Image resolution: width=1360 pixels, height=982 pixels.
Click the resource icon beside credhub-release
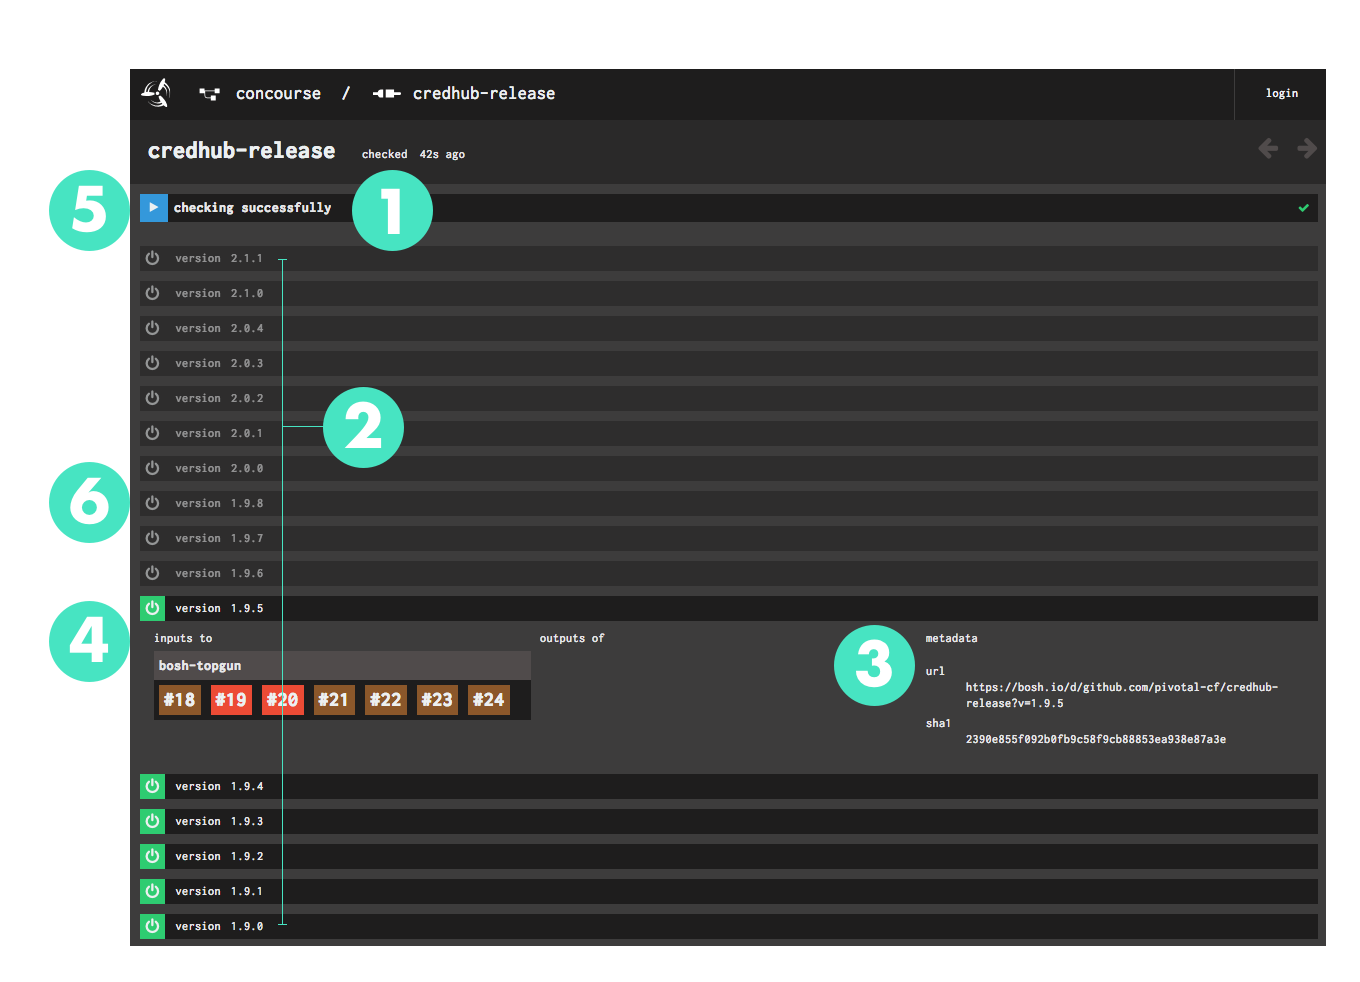[386, 94]
